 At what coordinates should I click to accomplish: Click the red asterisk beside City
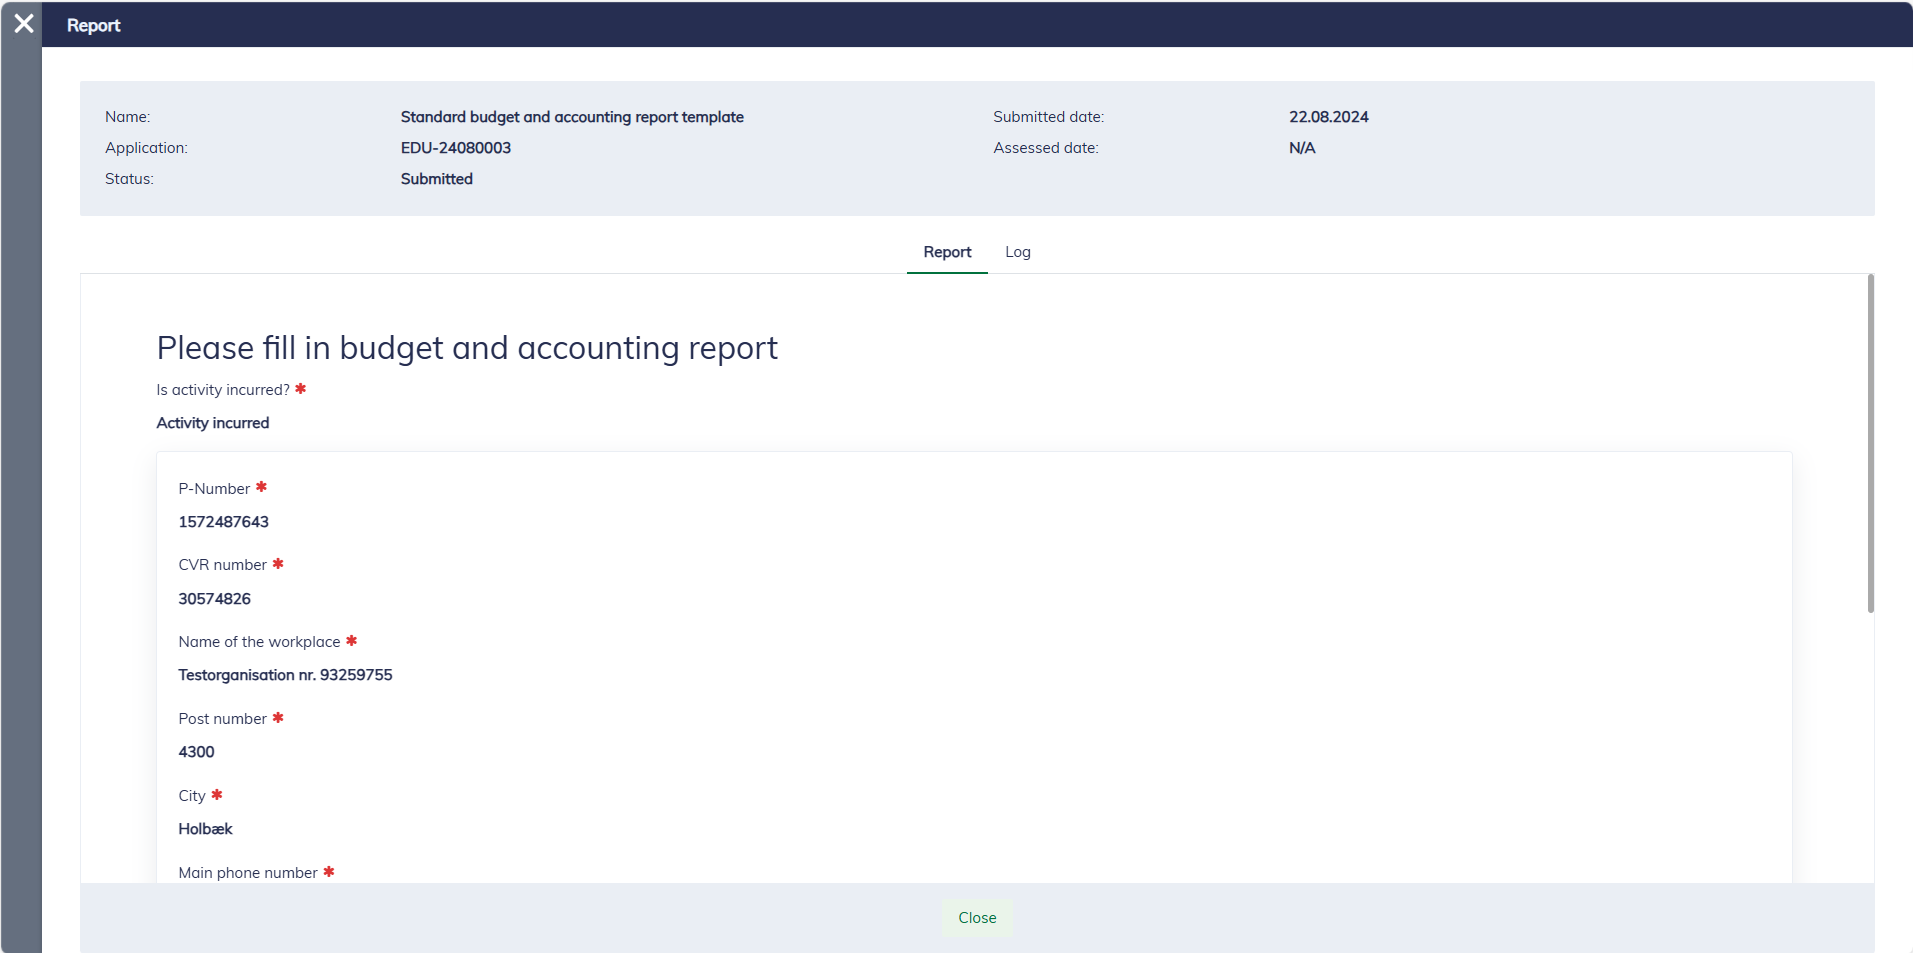click(216, 795)
